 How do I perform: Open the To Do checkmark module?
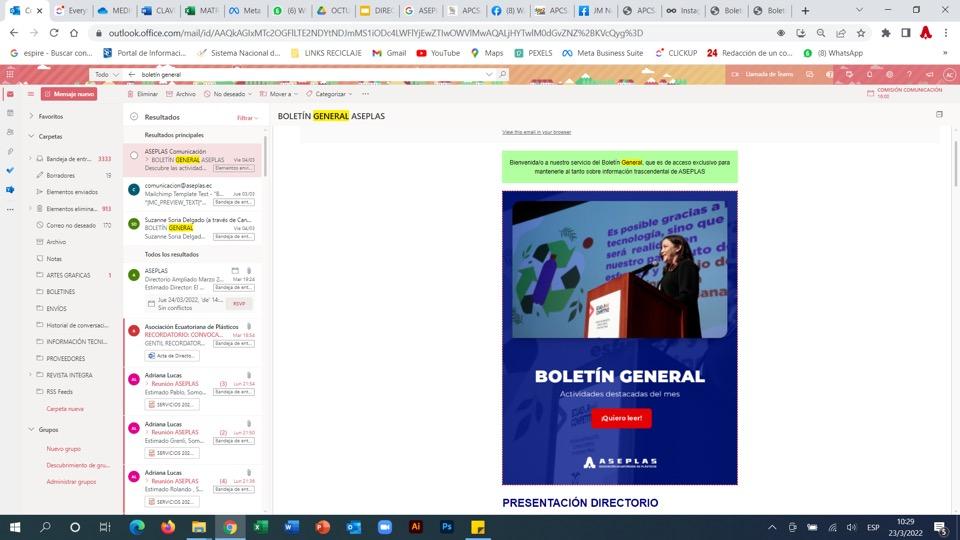pos(10,170)
